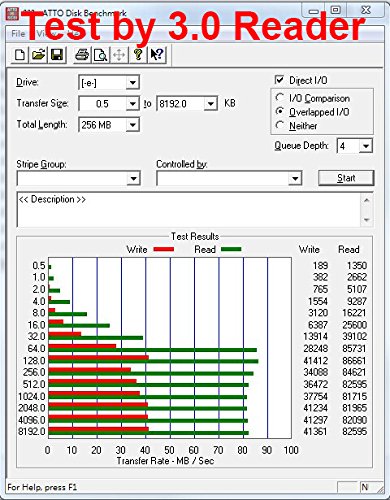
Task: Click the ATTO application icon in title bar
Action: 12,14
